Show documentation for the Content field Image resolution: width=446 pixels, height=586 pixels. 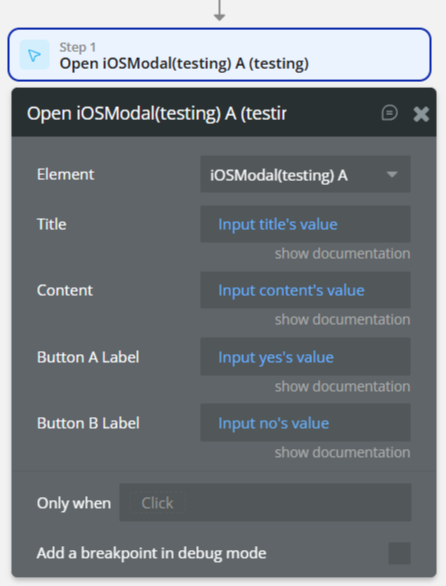click(x=342, y=320)
